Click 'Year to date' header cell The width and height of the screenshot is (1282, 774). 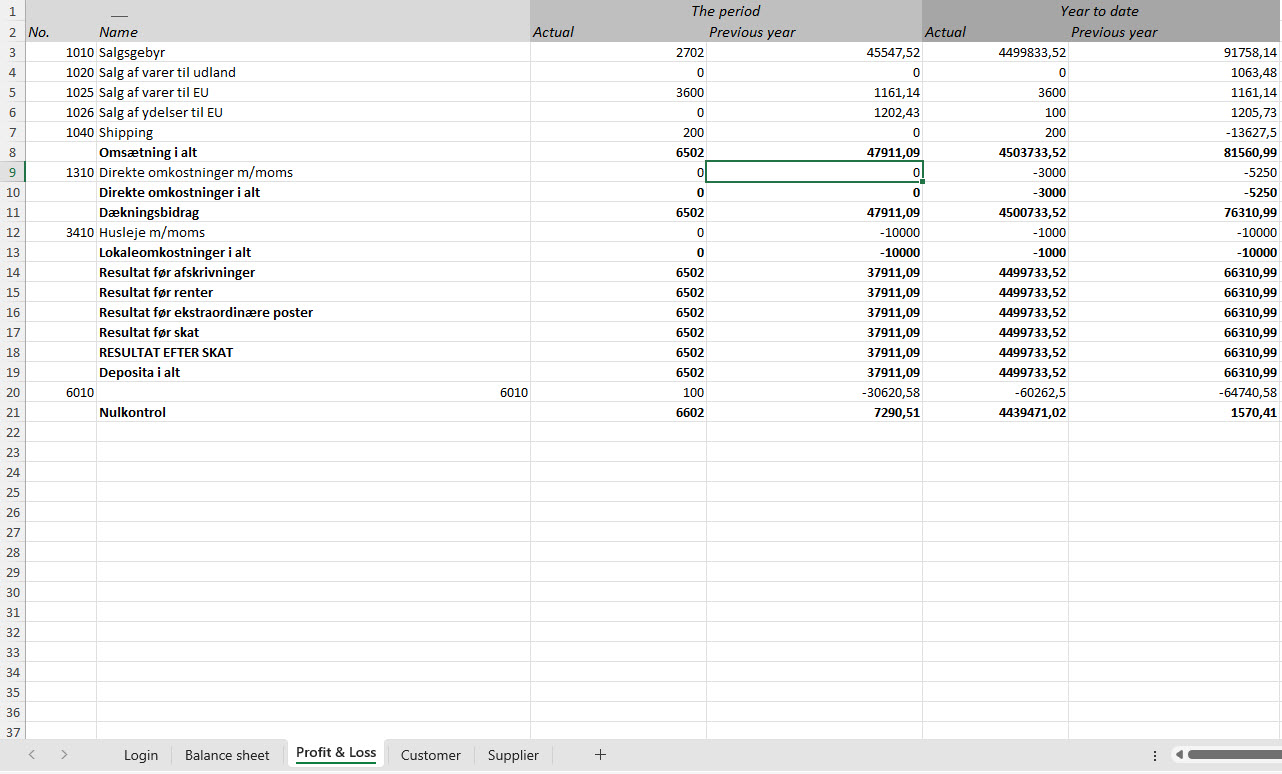click(1099, 11)
